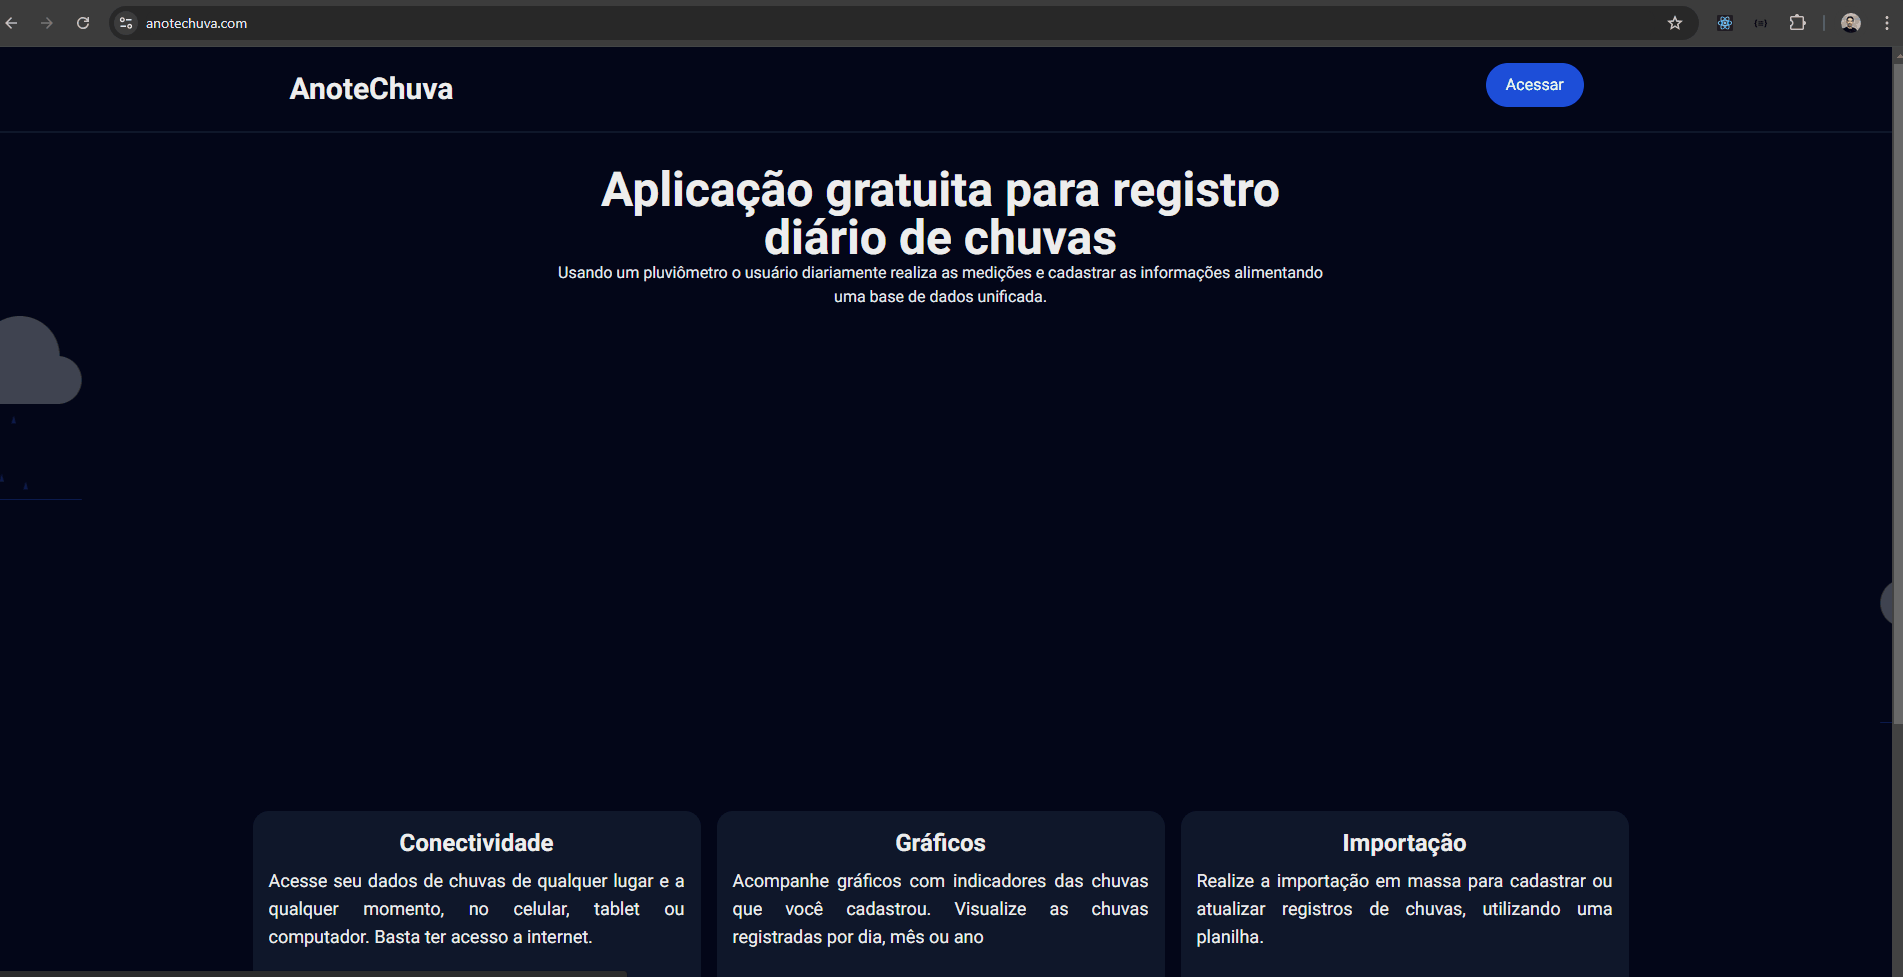Go back with the browser back arrow
Screen dimensions: 1903x977
pyautogui.click(x=12, y=23)
